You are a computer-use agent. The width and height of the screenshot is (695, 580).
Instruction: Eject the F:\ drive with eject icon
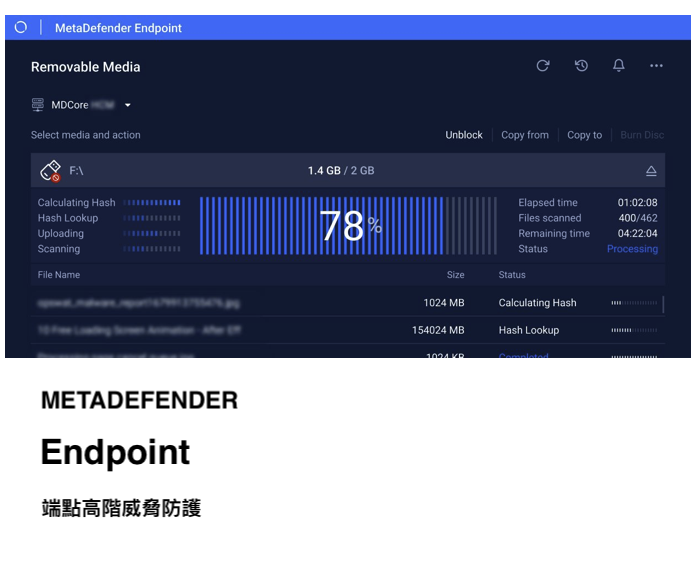click(651, 171)
